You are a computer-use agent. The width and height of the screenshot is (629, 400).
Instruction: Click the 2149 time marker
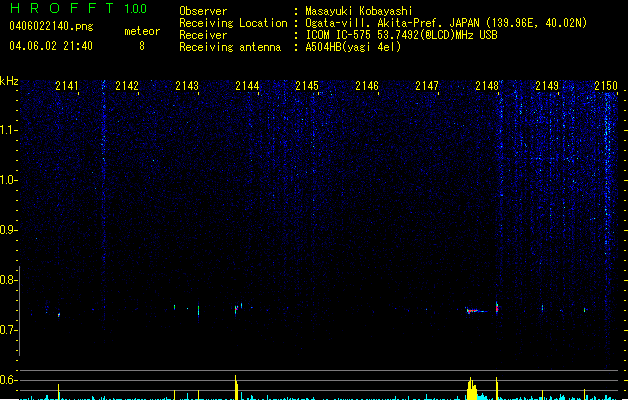(x=547, y=86)
